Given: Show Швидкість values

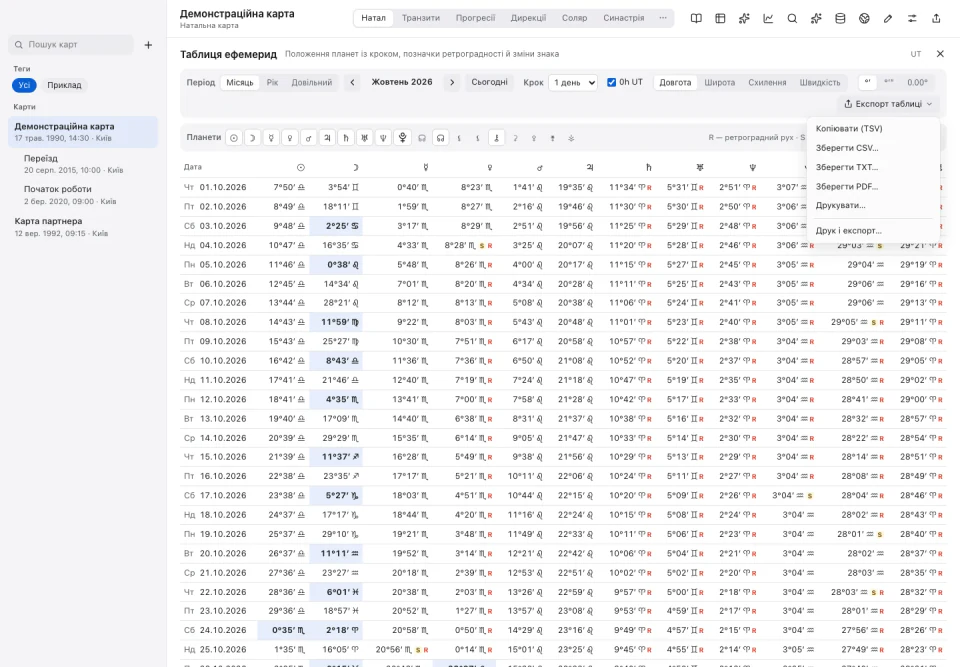Looking at the screenshot, I should [820, 82].
